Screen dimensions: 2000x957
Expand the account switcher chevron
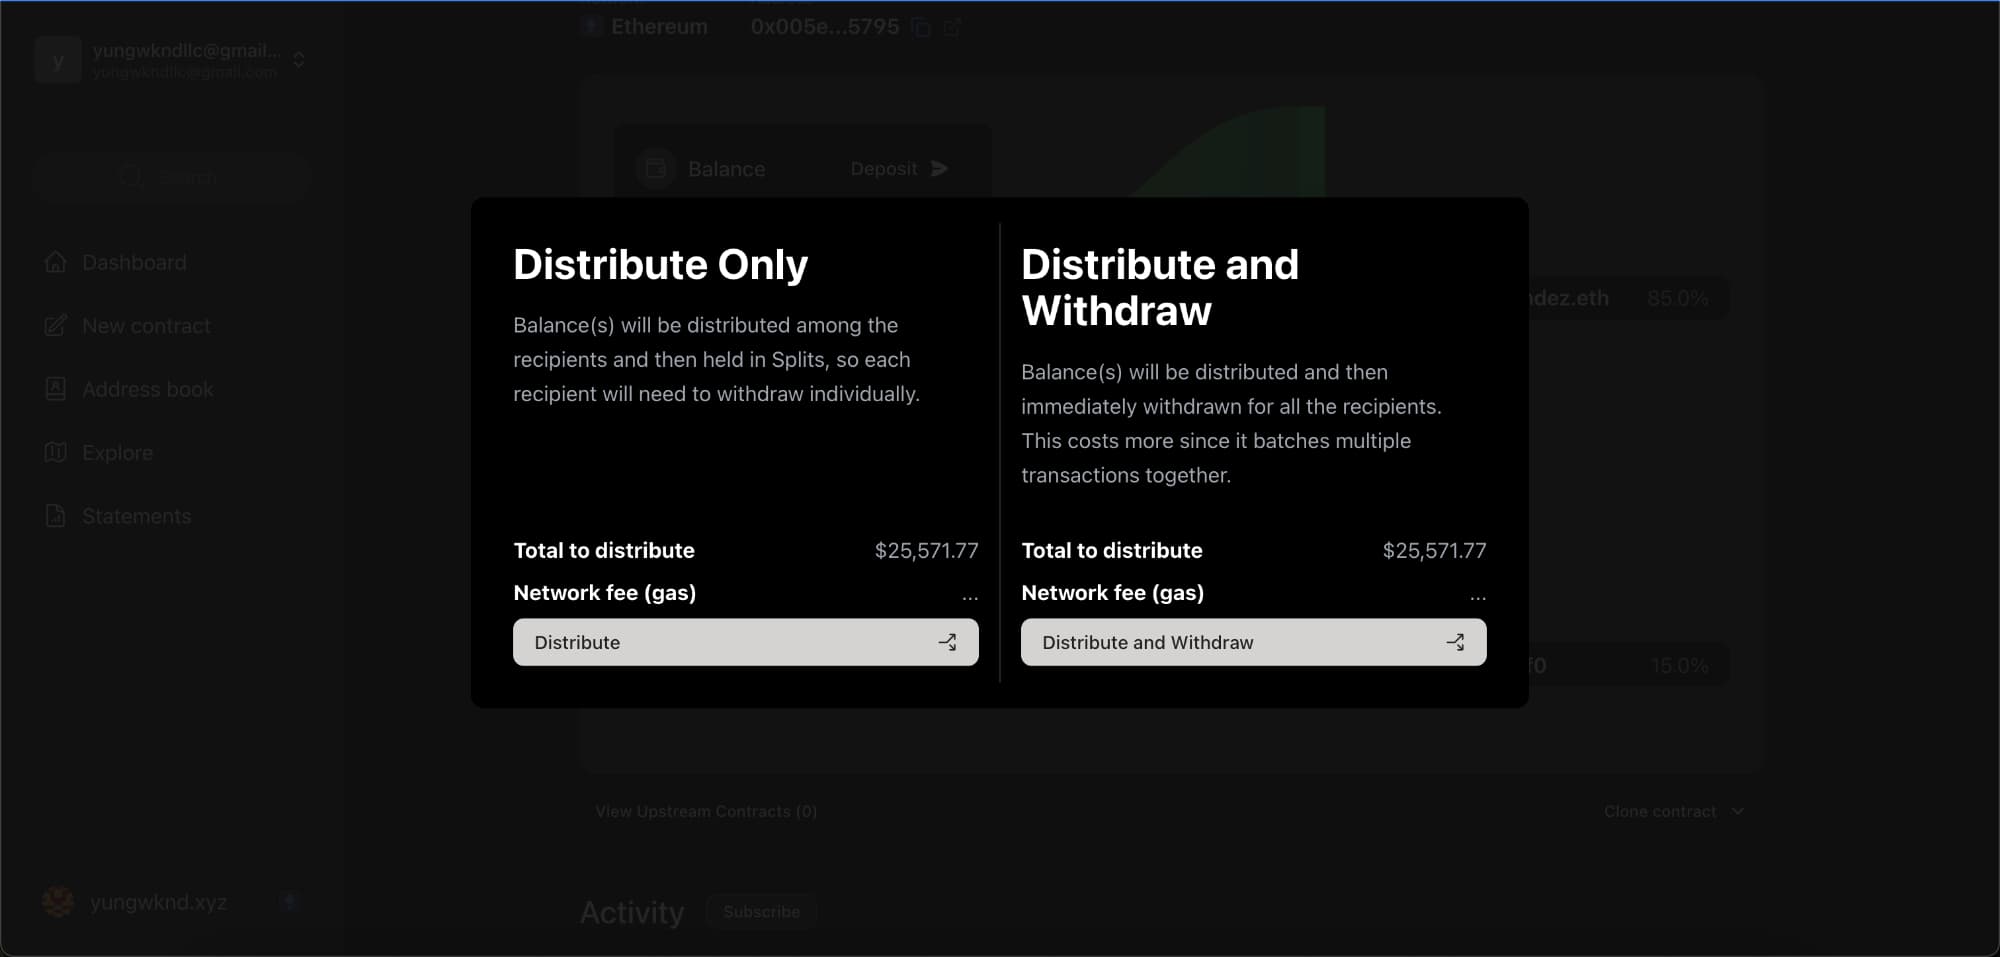[298, 60]
